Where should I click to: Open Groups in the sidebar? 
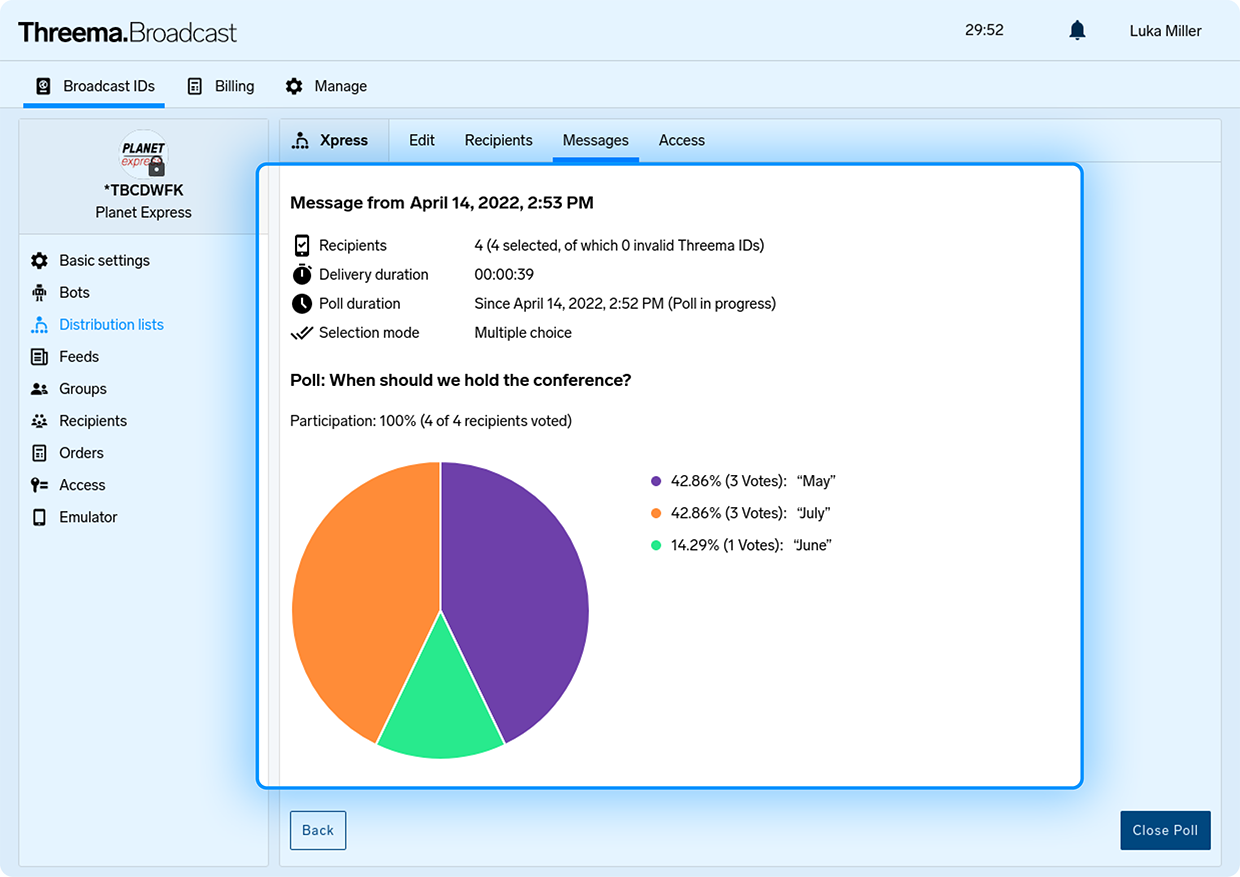coord(83,388)
